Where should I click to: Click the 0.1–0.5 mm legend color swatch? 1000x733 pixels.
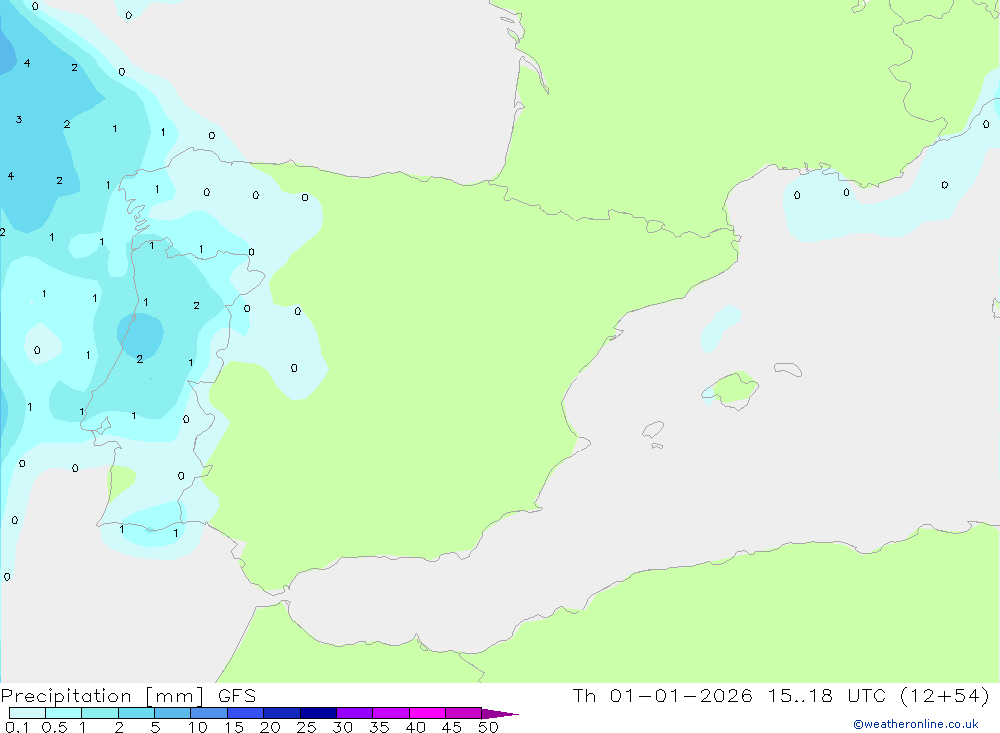(x=27, y=713)
